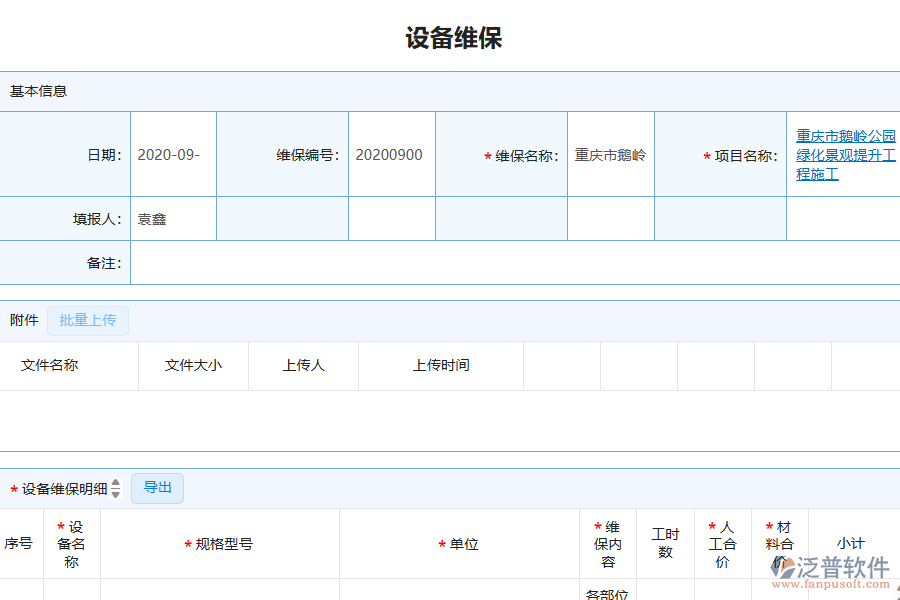Click into the 维保名称 input field
The image size is (900, 600).
click(610, 154)
